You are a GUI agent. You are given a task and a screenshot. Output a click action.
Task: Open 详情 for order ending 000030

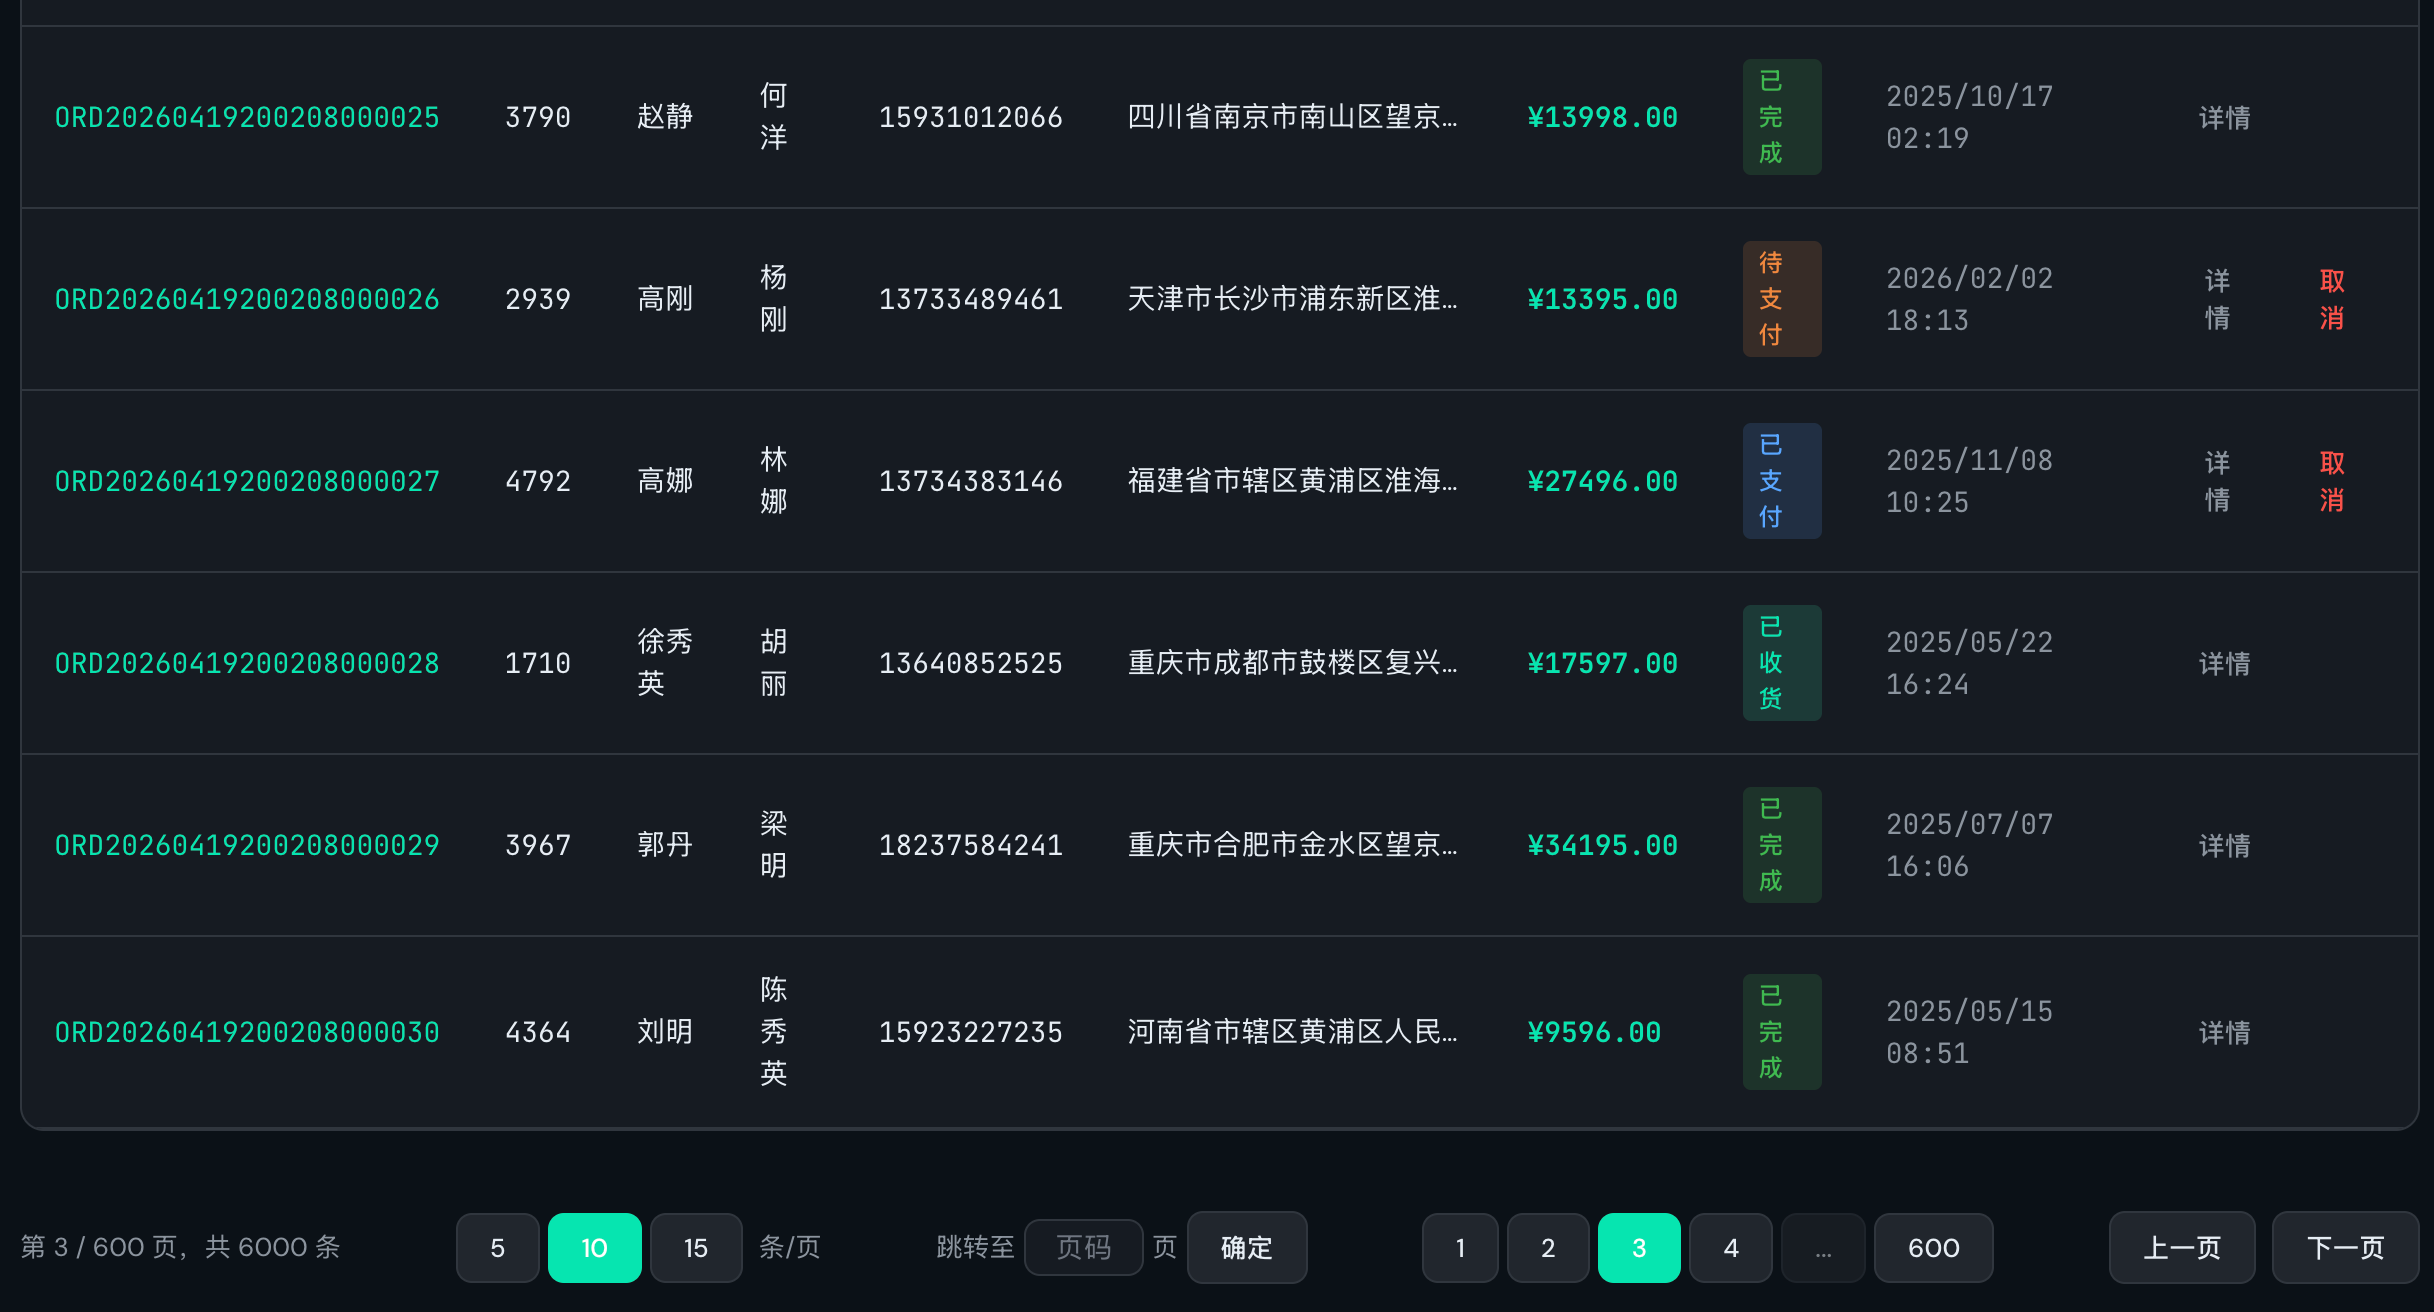(x=2224, y=1032)
